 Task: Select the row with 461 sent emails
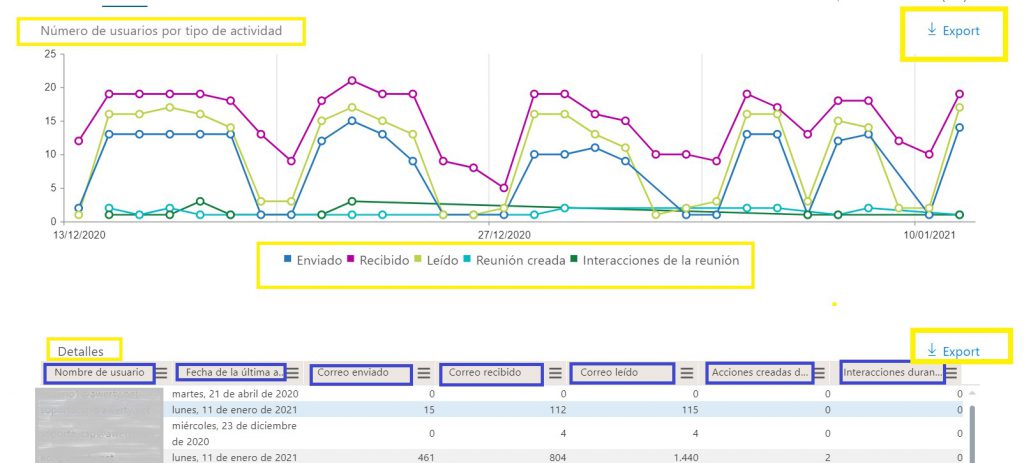point(500,456)
